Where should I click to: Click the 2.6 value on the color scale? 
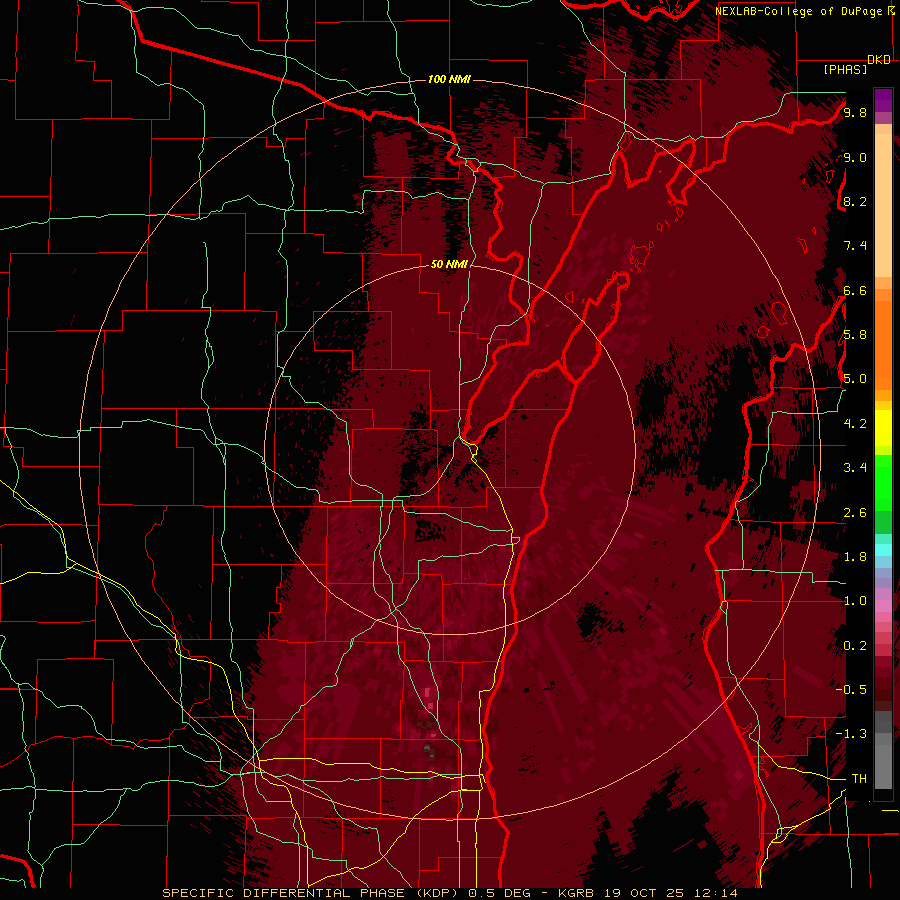point(855,513)
